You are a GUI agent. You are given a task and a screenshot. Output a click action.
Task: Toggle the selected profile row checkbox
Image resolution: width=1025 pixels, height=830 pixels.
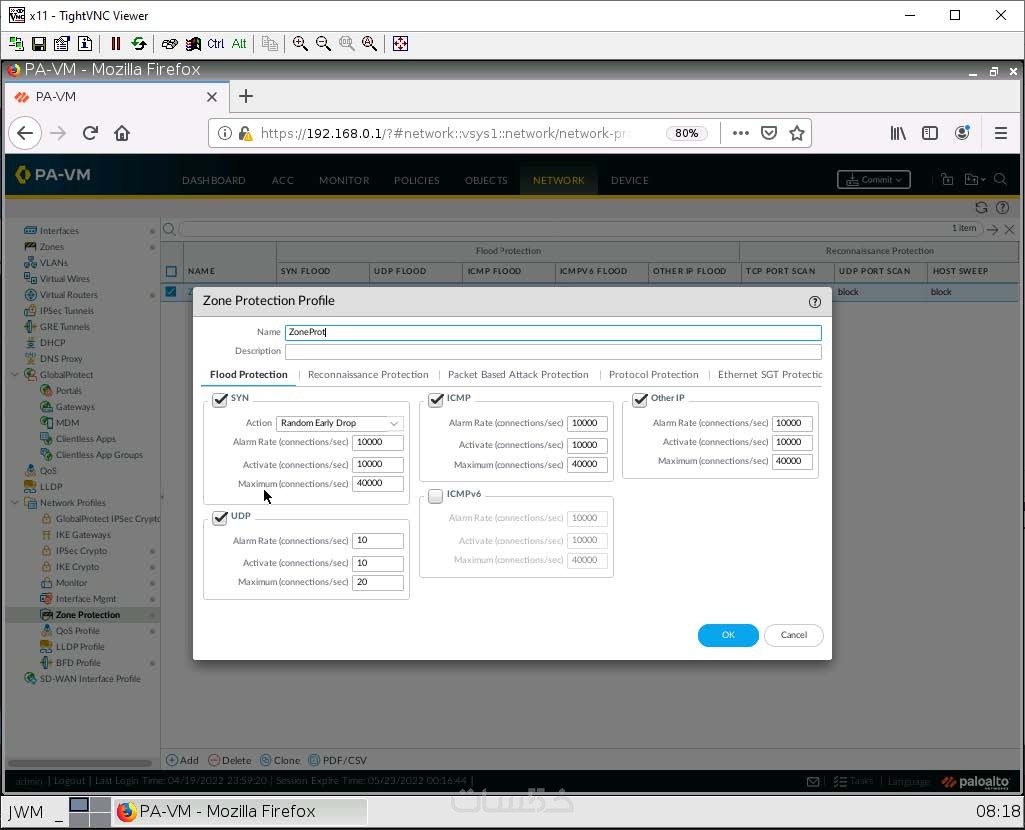click(171, 291)
